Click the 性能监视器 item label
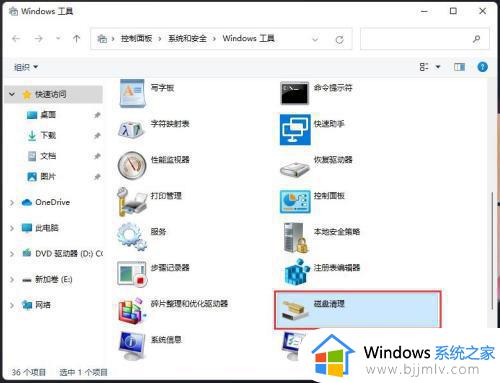This screenshot has height=383, width=500. click(170, 160)
